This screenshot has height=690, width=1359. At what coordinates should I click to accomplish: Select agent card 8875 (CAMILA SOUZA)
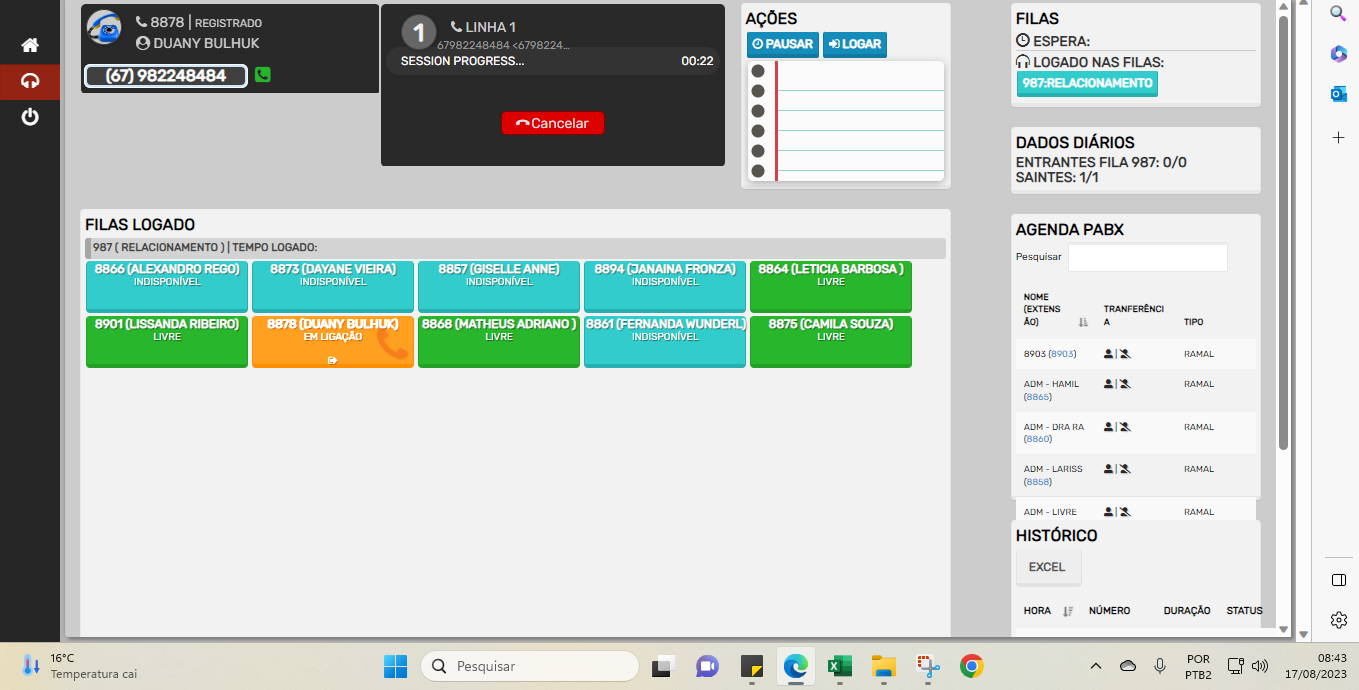tap(831, 341)
